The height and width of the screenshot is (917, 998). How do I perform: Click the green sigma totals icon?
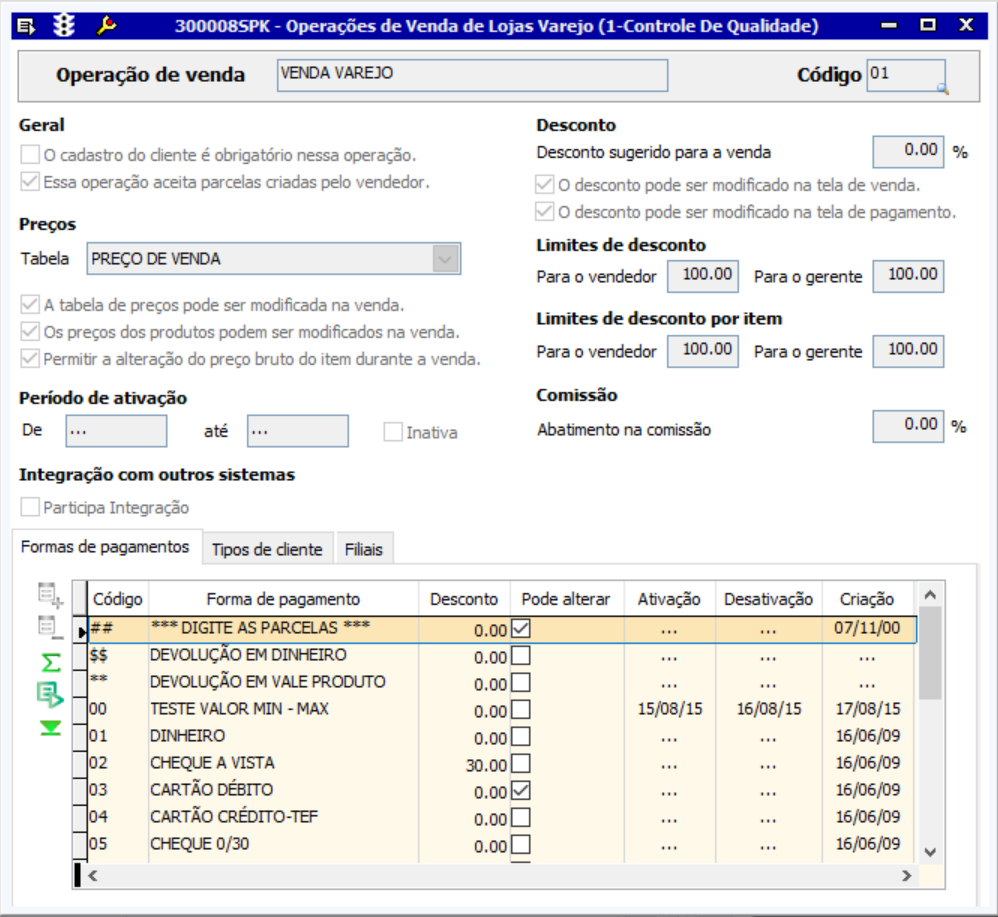click(x=51, y=662)
